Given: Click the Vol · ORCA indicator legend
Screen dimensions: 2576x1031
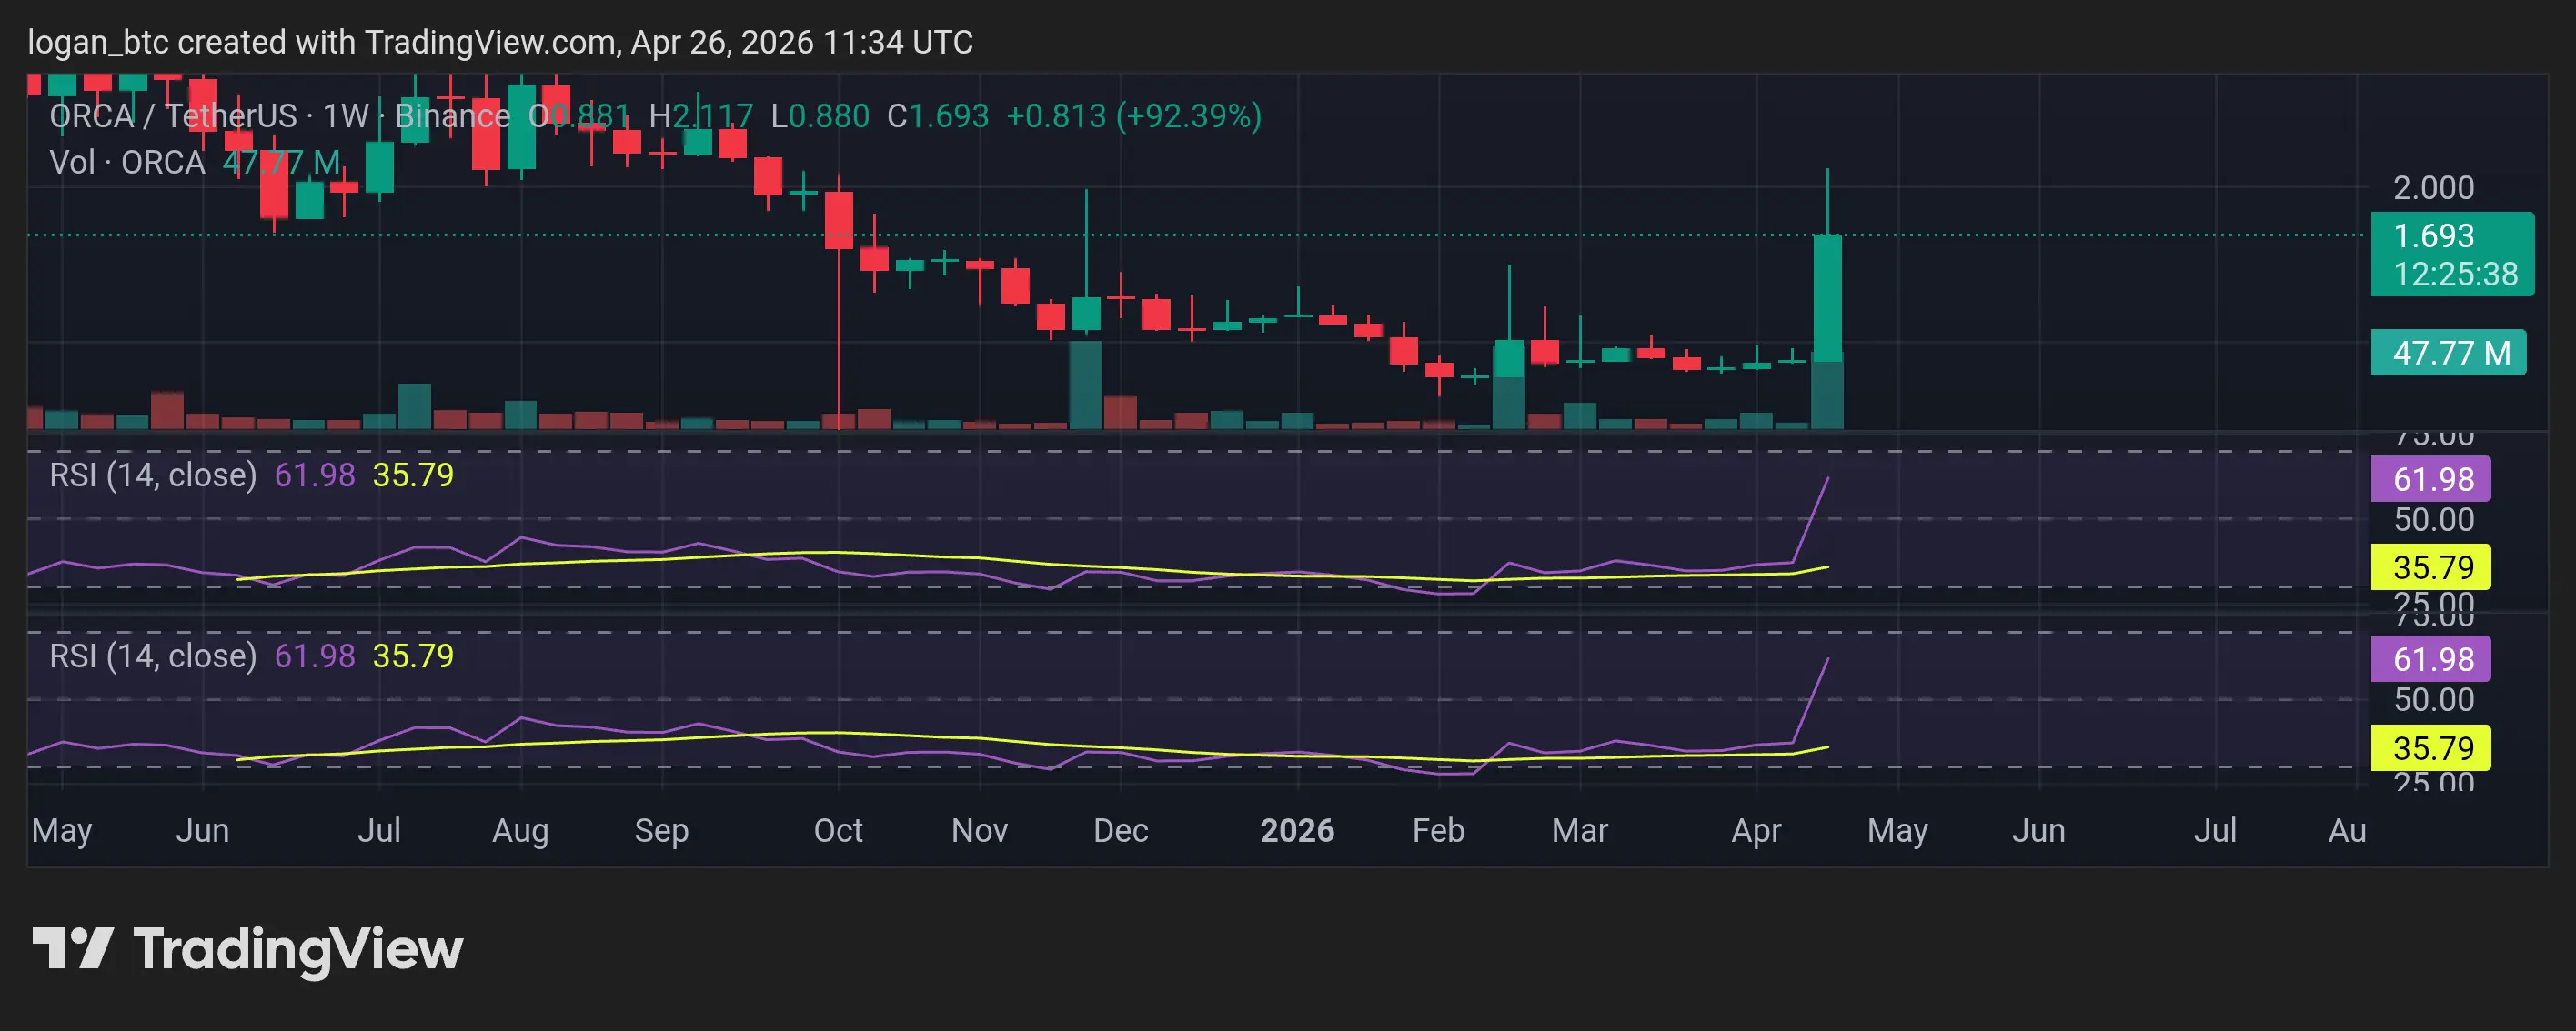Looking at the screenshot, I should 127,162.
